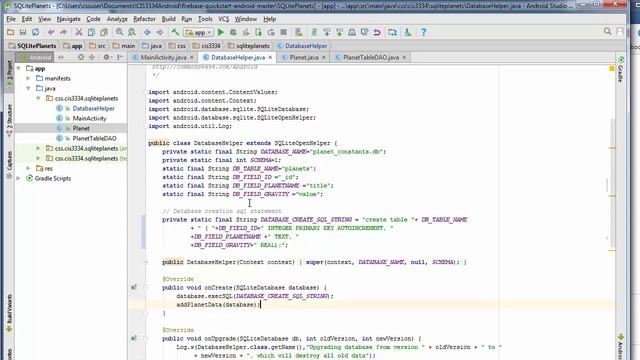Click the Navigate Forward arrow icon
The height and width of the screenshot is (360, 640).
click(x=160, y=32)
